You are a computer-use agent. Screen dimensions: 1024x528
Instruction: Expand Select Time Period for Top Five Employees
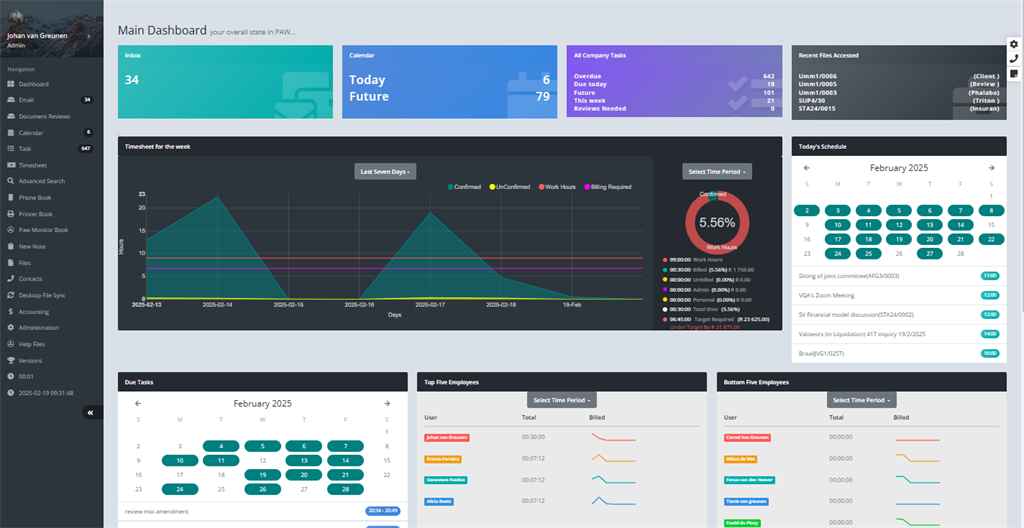pyautogui.click(x=561, y=400)
